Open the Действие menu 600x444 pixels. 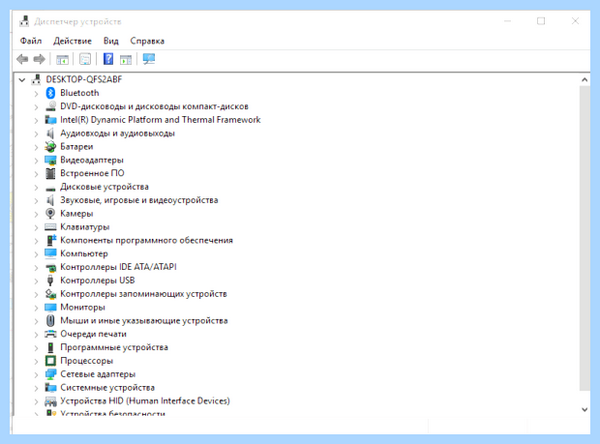pos(72,41)
